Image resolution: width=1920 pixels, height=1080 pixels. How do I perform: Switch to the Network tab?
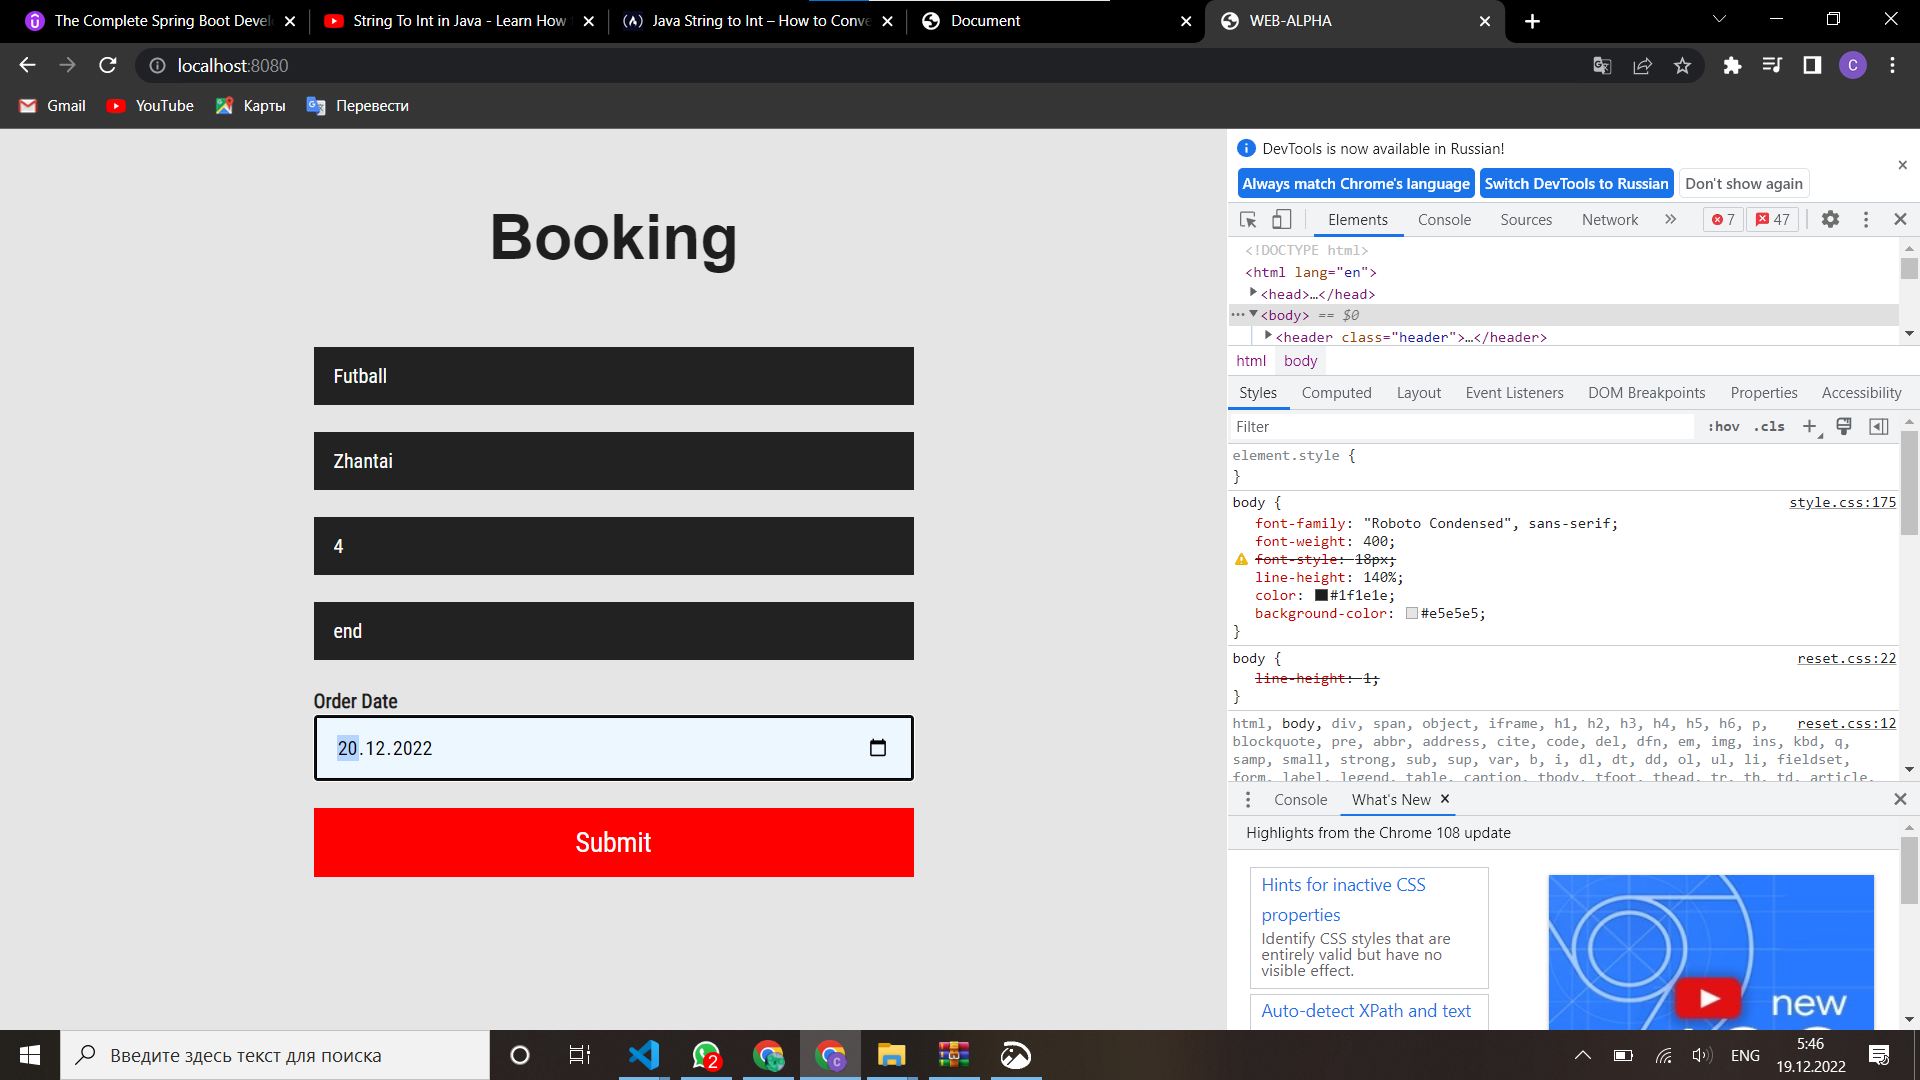(1609, 219)
